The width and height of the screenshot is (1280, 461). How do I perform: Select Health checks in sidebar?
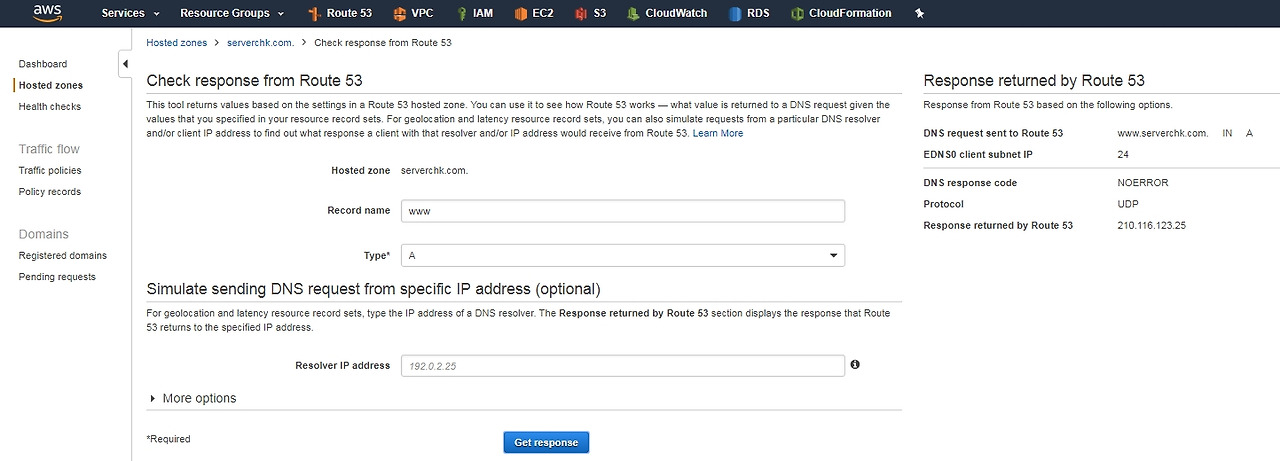50,106
